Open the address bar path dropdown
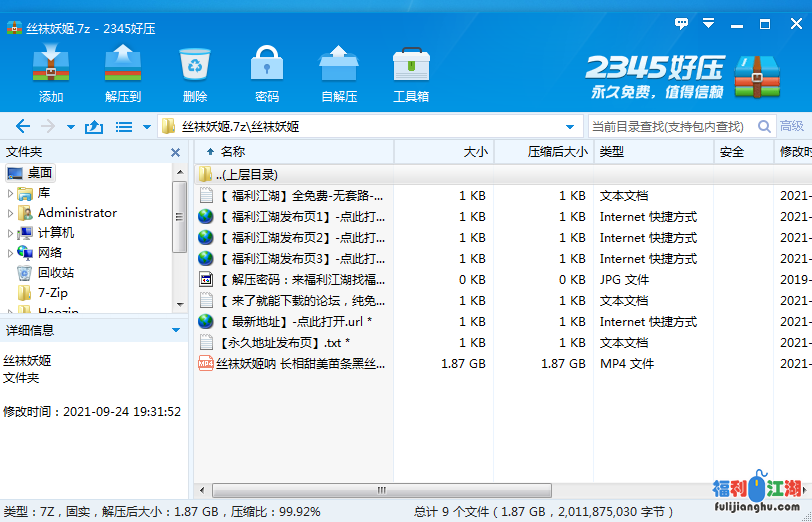The width and height of the screenshot is (812, 522). tap(570, 127)
